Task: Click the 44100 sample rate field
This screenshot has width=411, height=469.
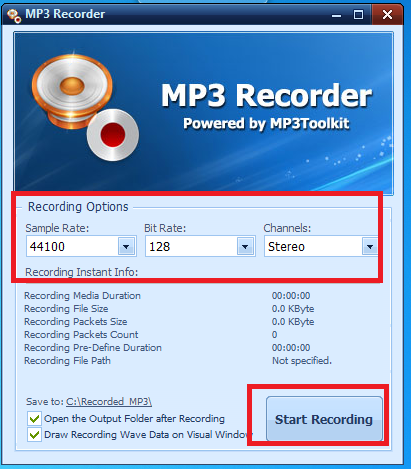Action: (x=81, y=246)
